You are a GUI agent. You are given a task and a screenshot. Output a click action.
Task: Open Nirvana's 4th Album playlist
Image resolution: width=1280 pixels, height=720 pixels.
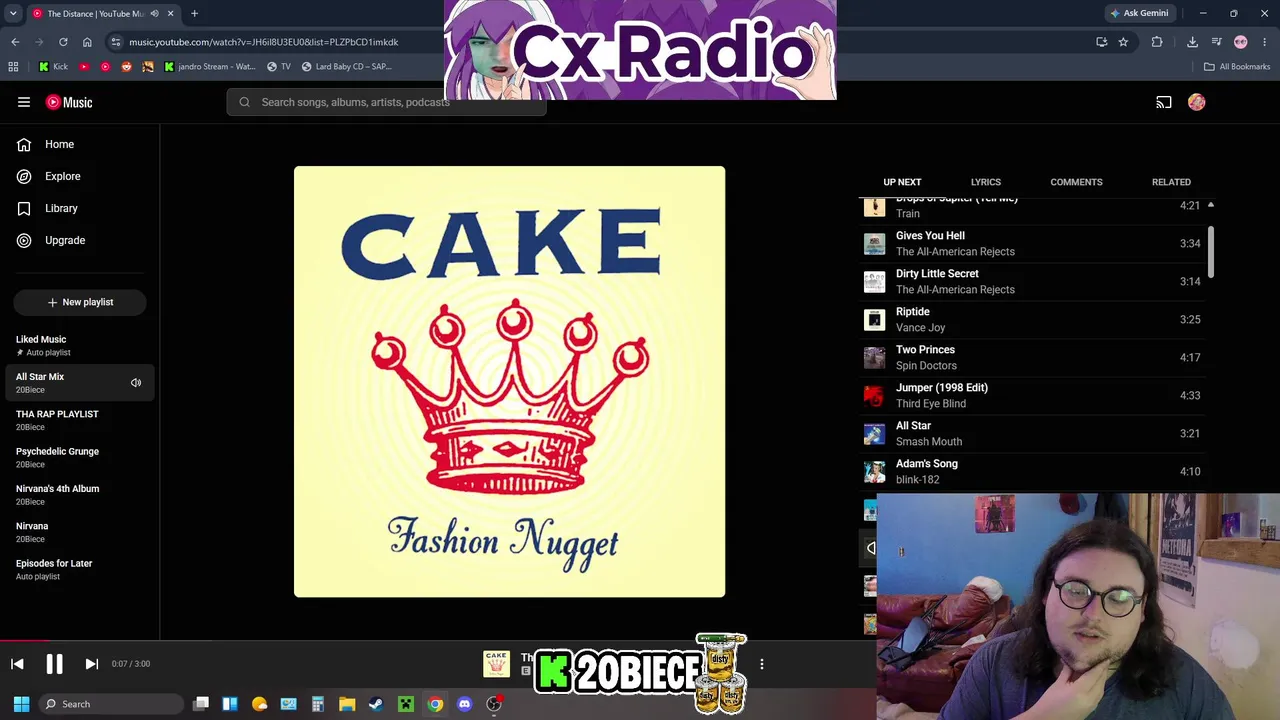coord(80,494)
